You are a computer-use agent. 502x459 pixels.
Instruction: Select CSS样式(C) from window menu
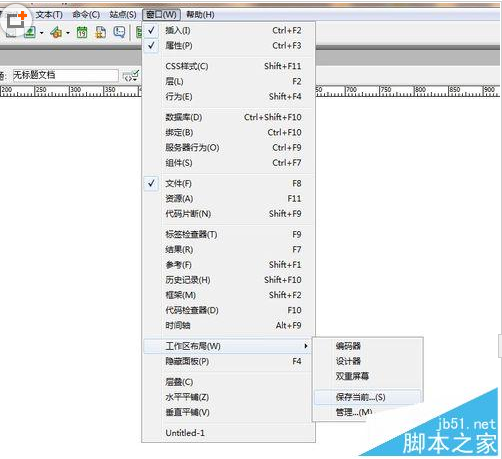pos(229,66)
